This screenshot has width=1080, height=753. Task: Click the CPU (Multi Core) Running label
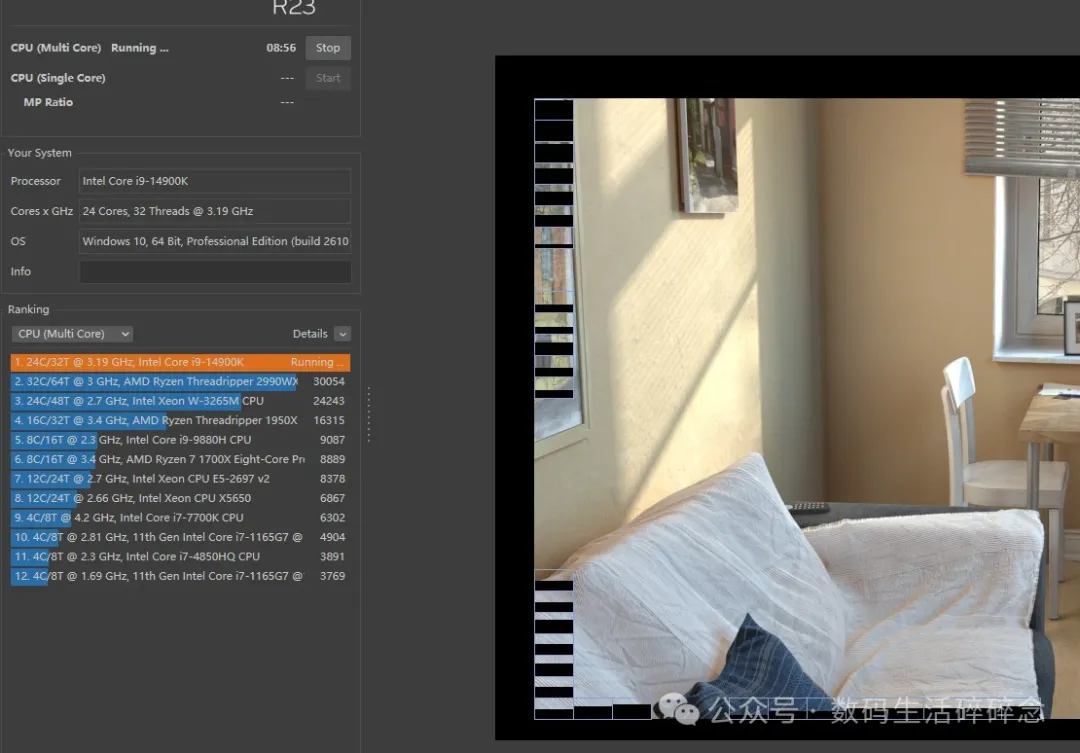coord(90,48)
